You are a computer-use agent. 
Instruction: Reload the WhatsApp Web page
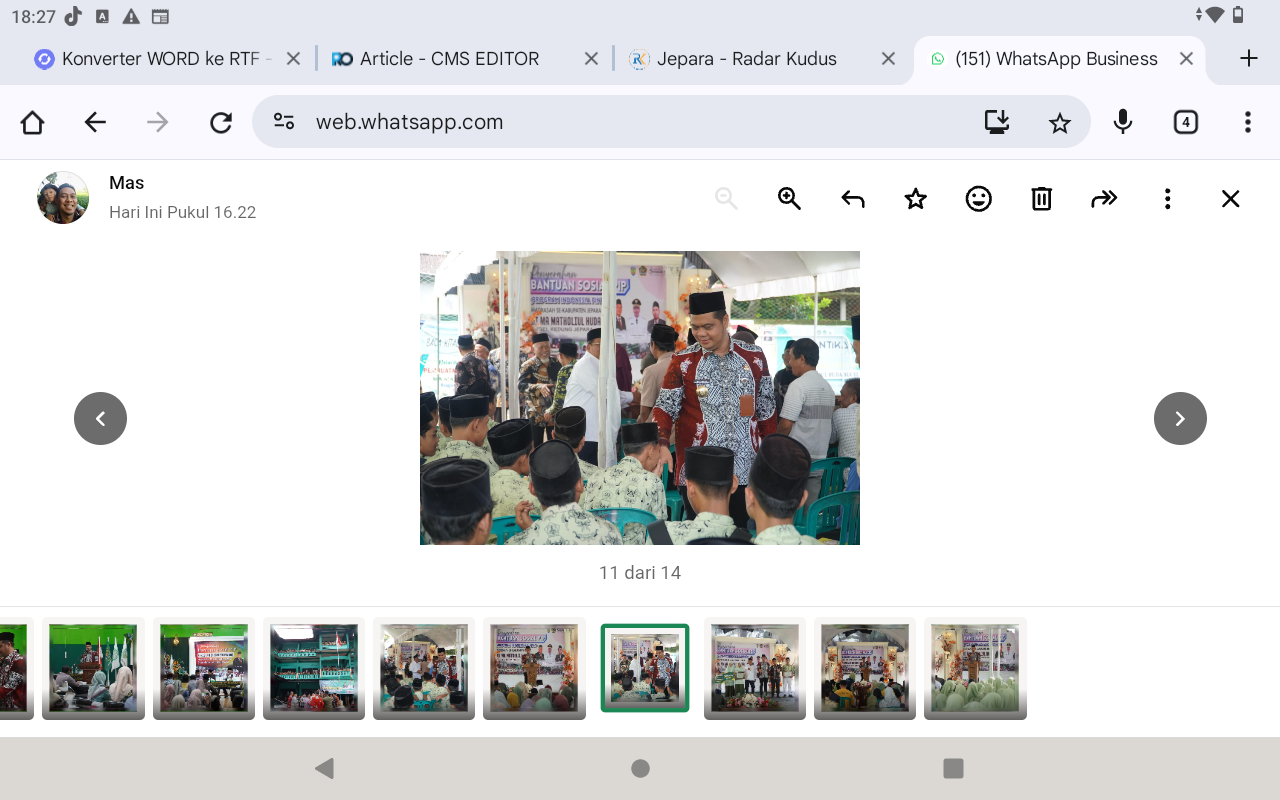221,122
